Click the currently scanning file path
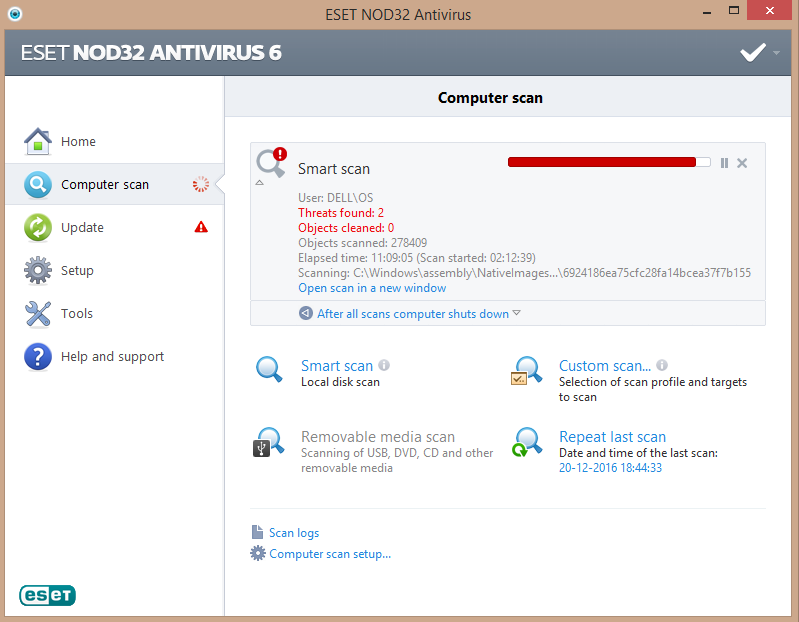Viewport: 799px width, 622px height. (x=524, y=273)
